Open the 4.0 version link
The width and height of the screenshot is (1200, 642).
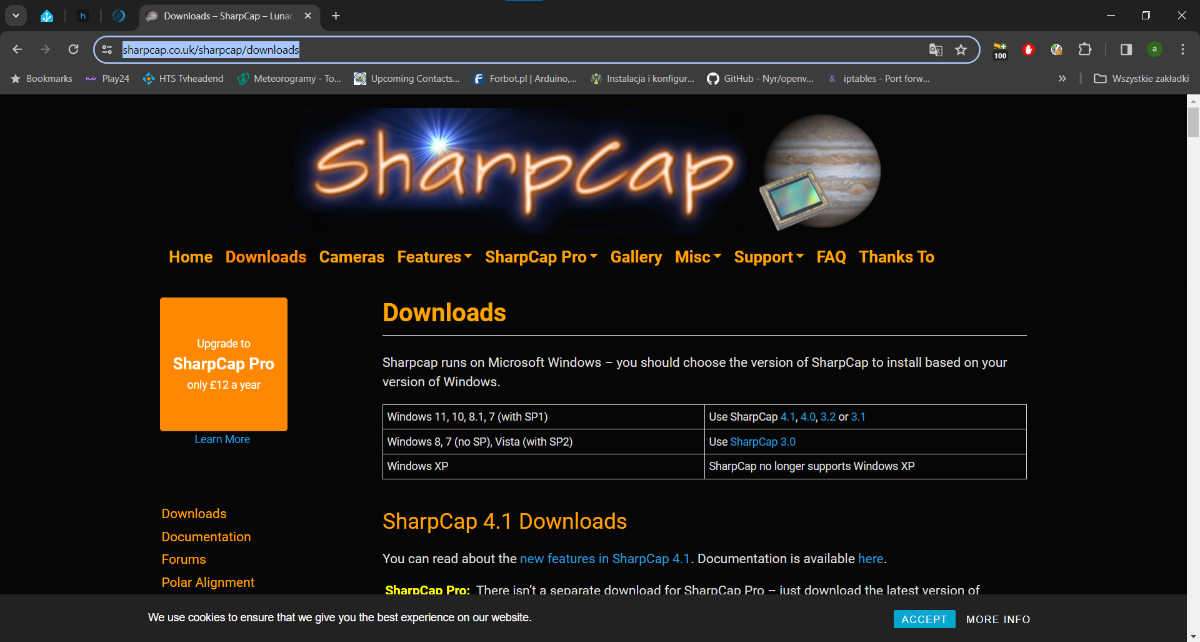tap(808, 416)
